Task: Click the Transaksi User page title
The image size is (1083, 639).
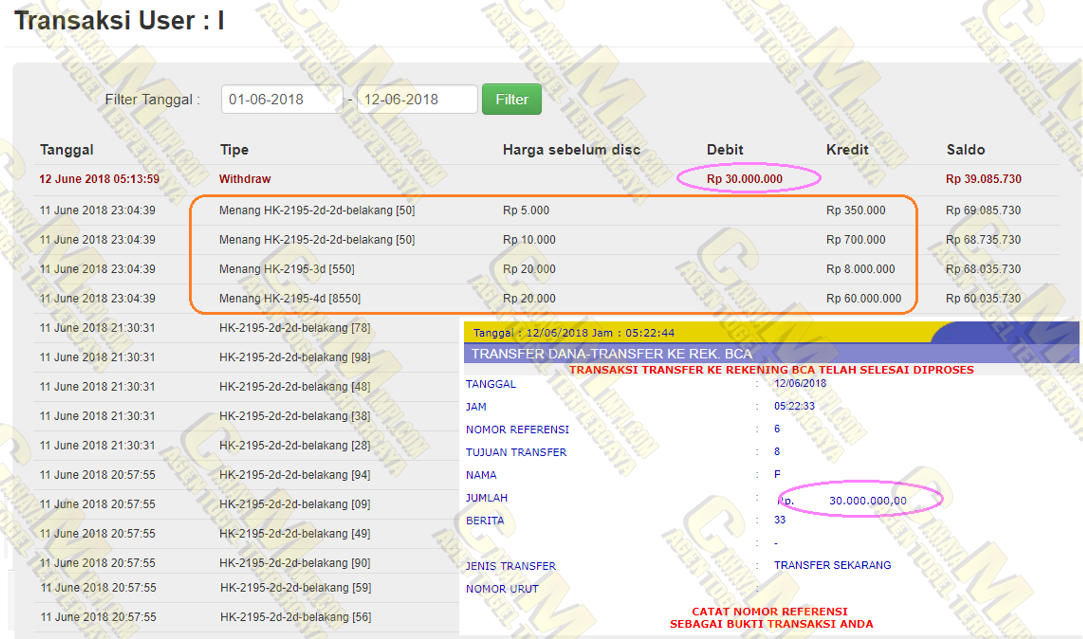Action: (x=119, y=21)
